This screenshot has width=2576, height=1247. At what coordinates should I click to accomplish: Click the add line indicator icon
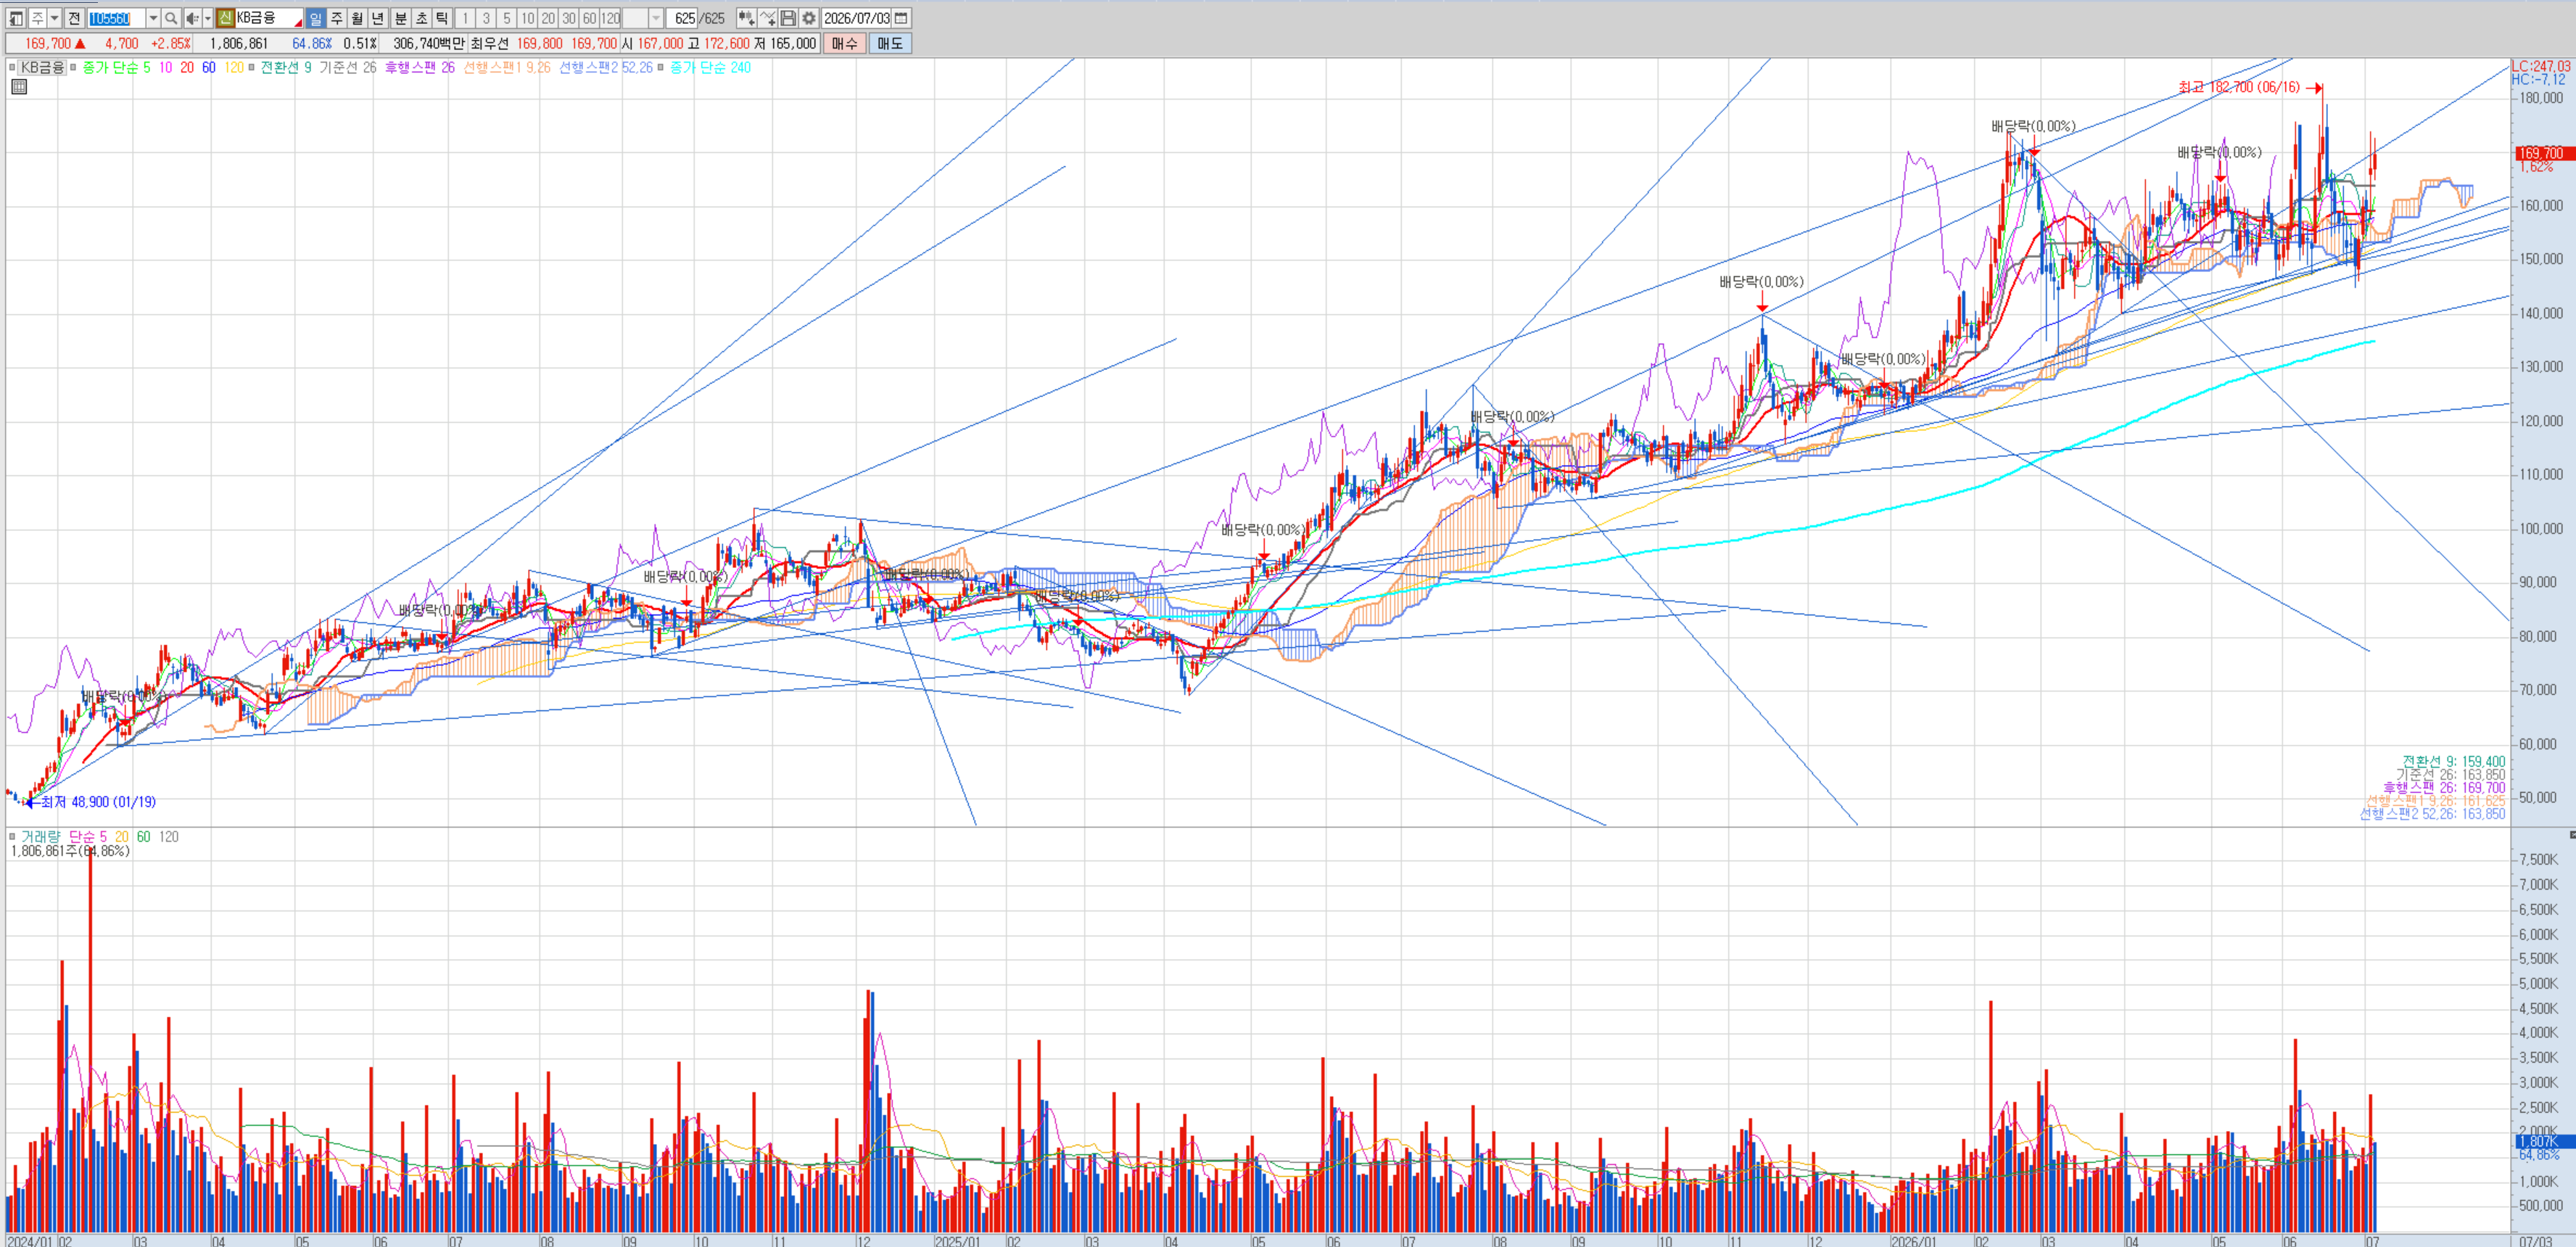[767, 18]
